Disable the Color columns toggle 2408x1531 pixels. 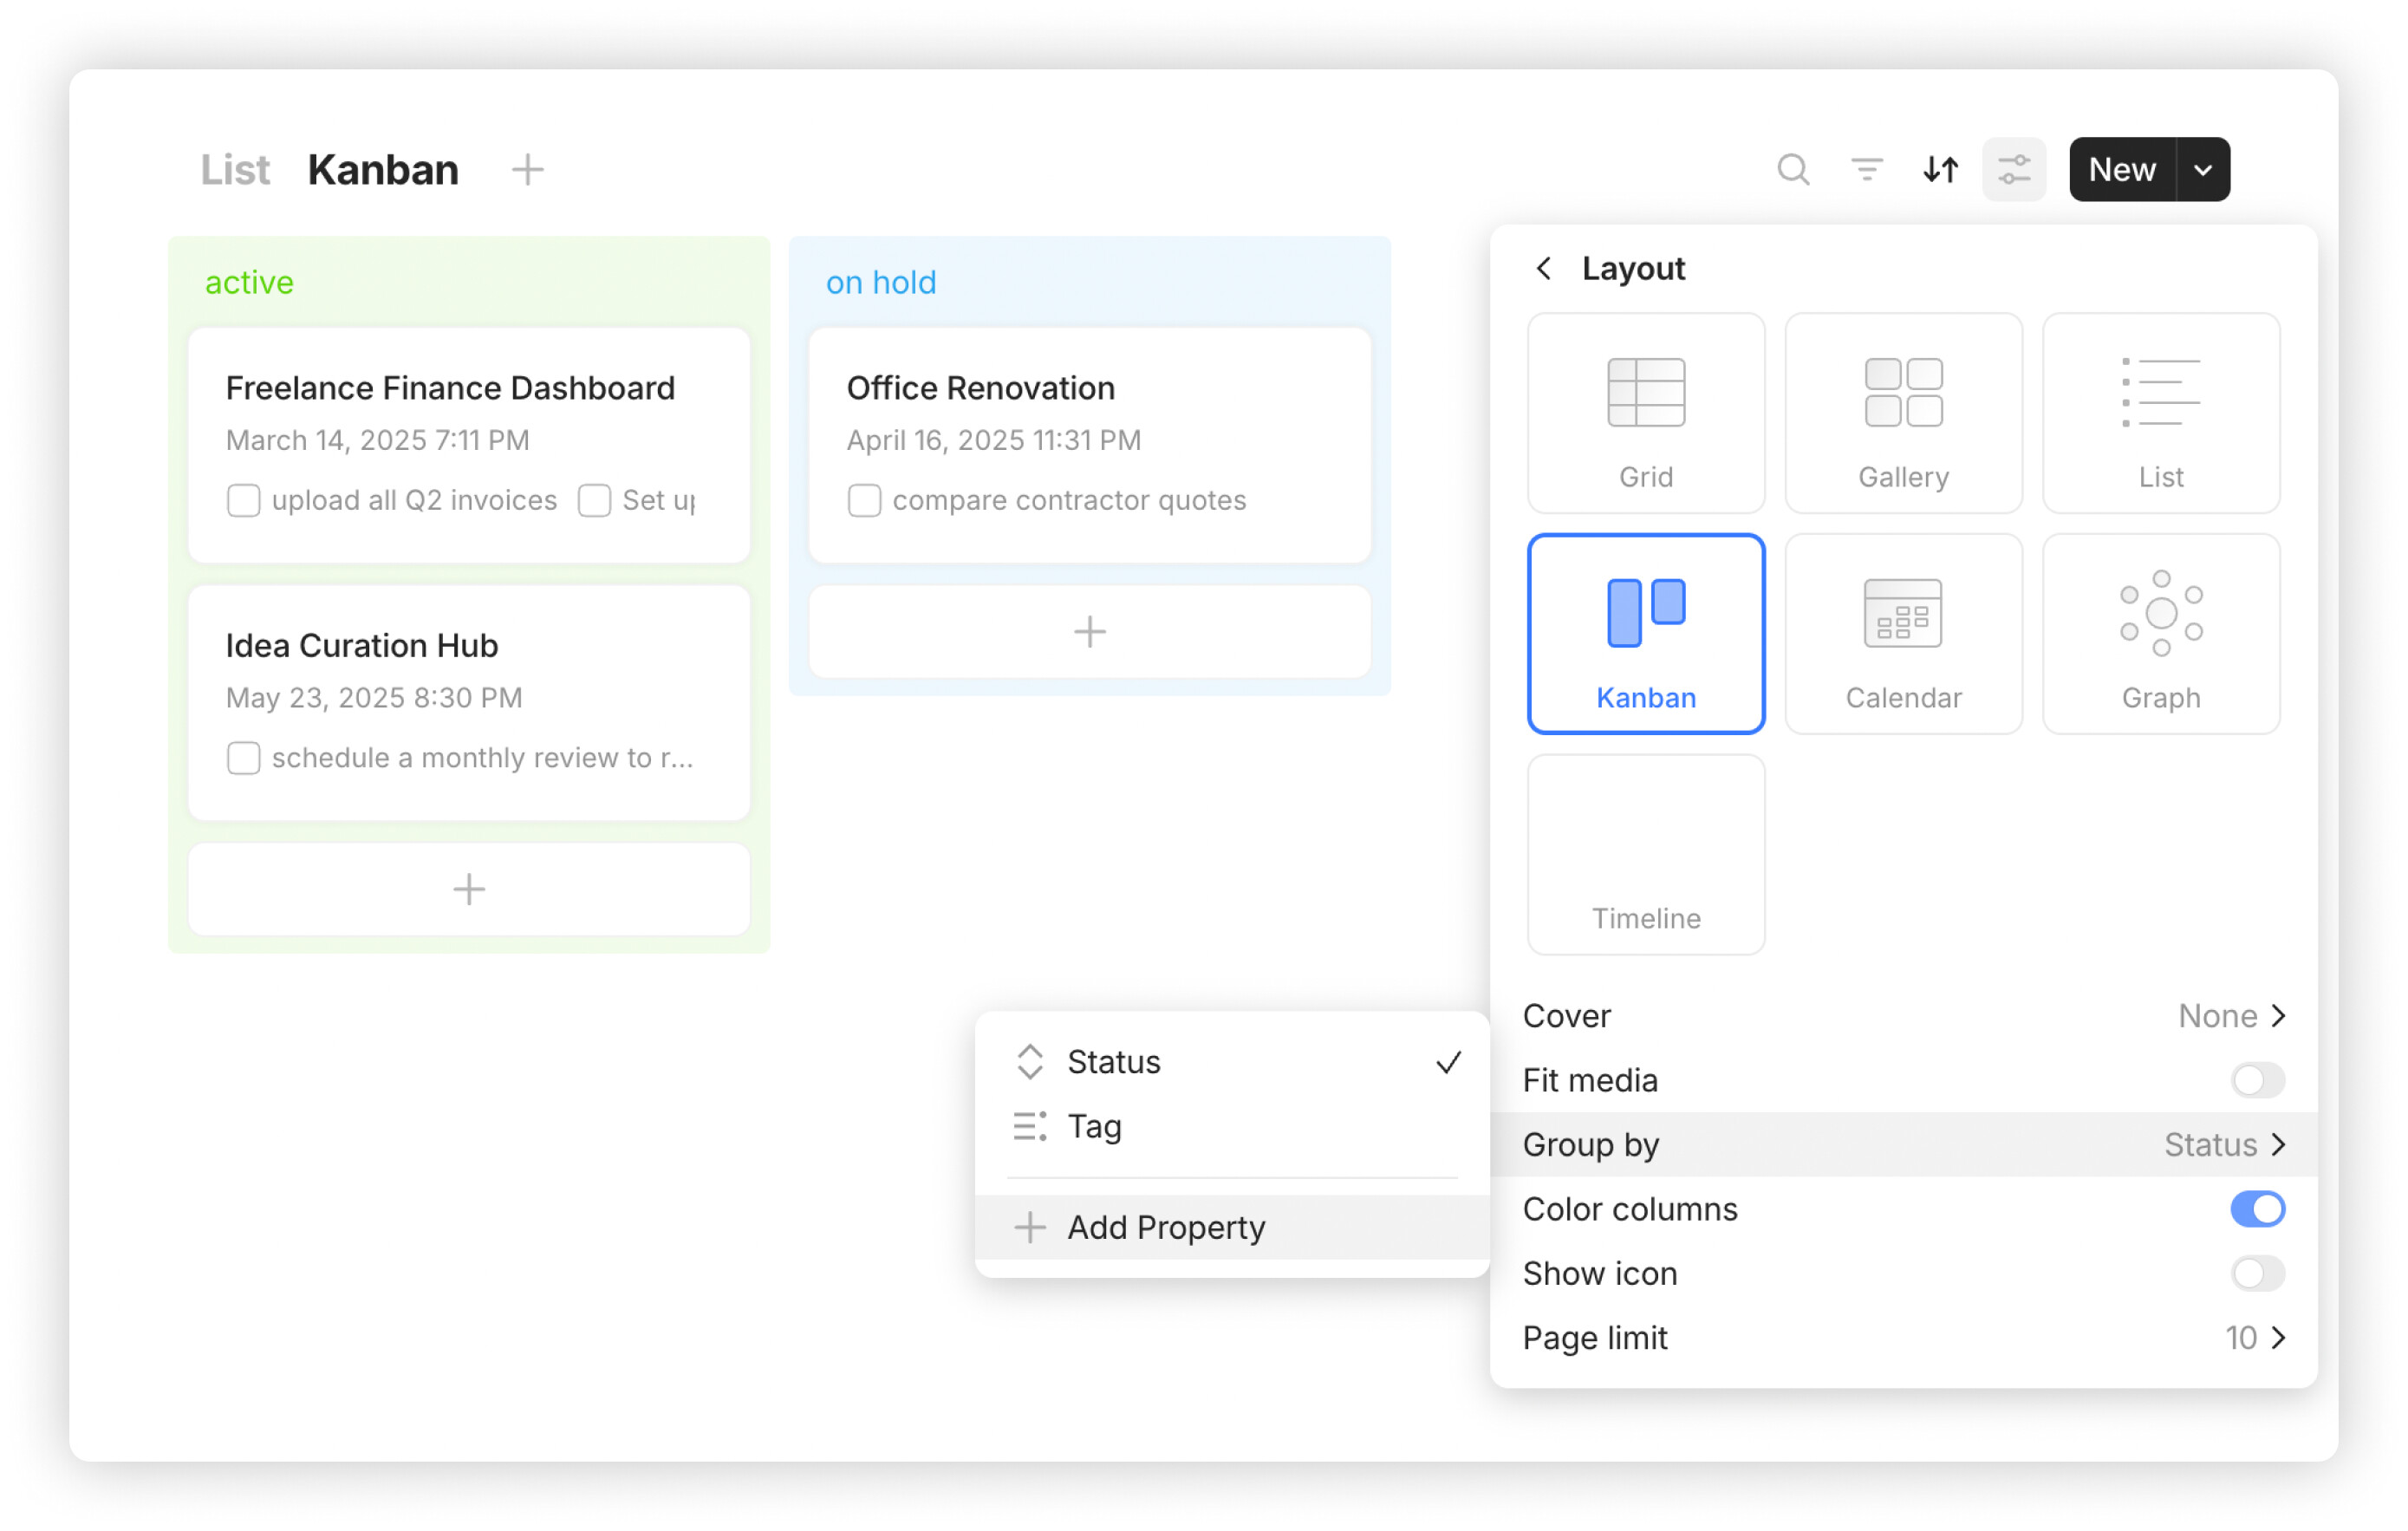coord(2256,1209)
